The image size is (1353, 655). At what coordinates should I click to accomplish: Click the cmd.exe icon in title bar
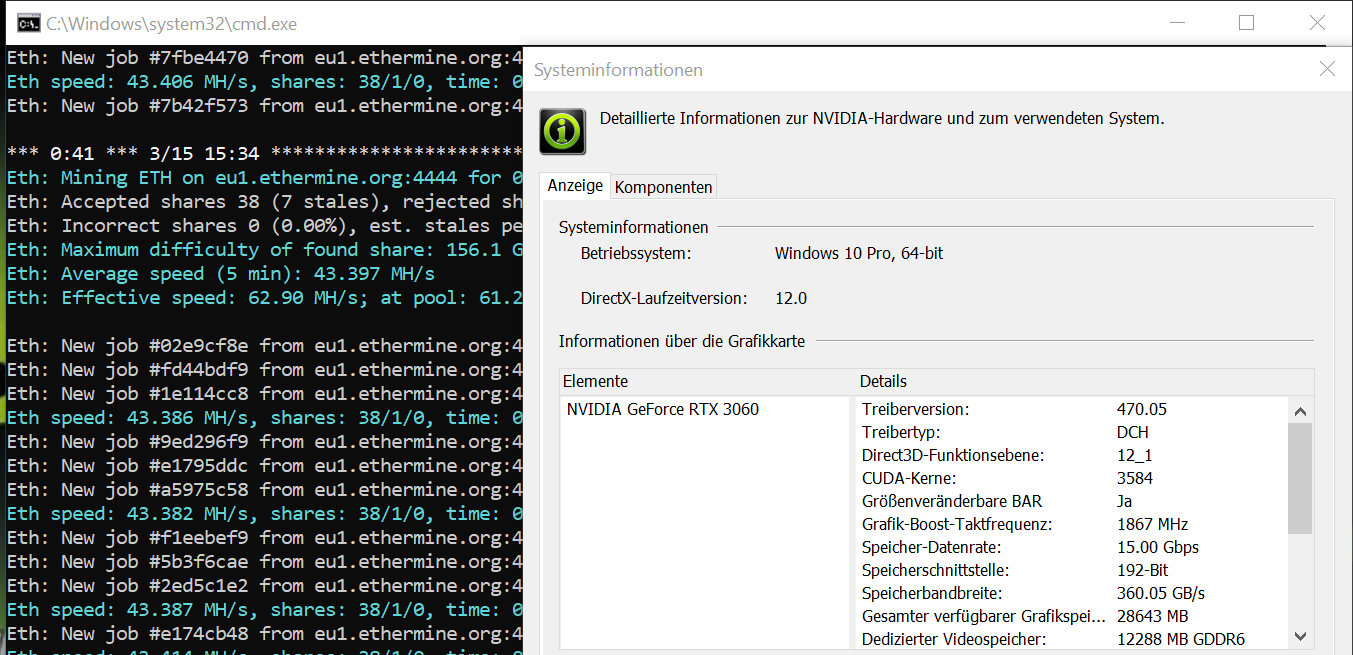[x=29, y=23]
